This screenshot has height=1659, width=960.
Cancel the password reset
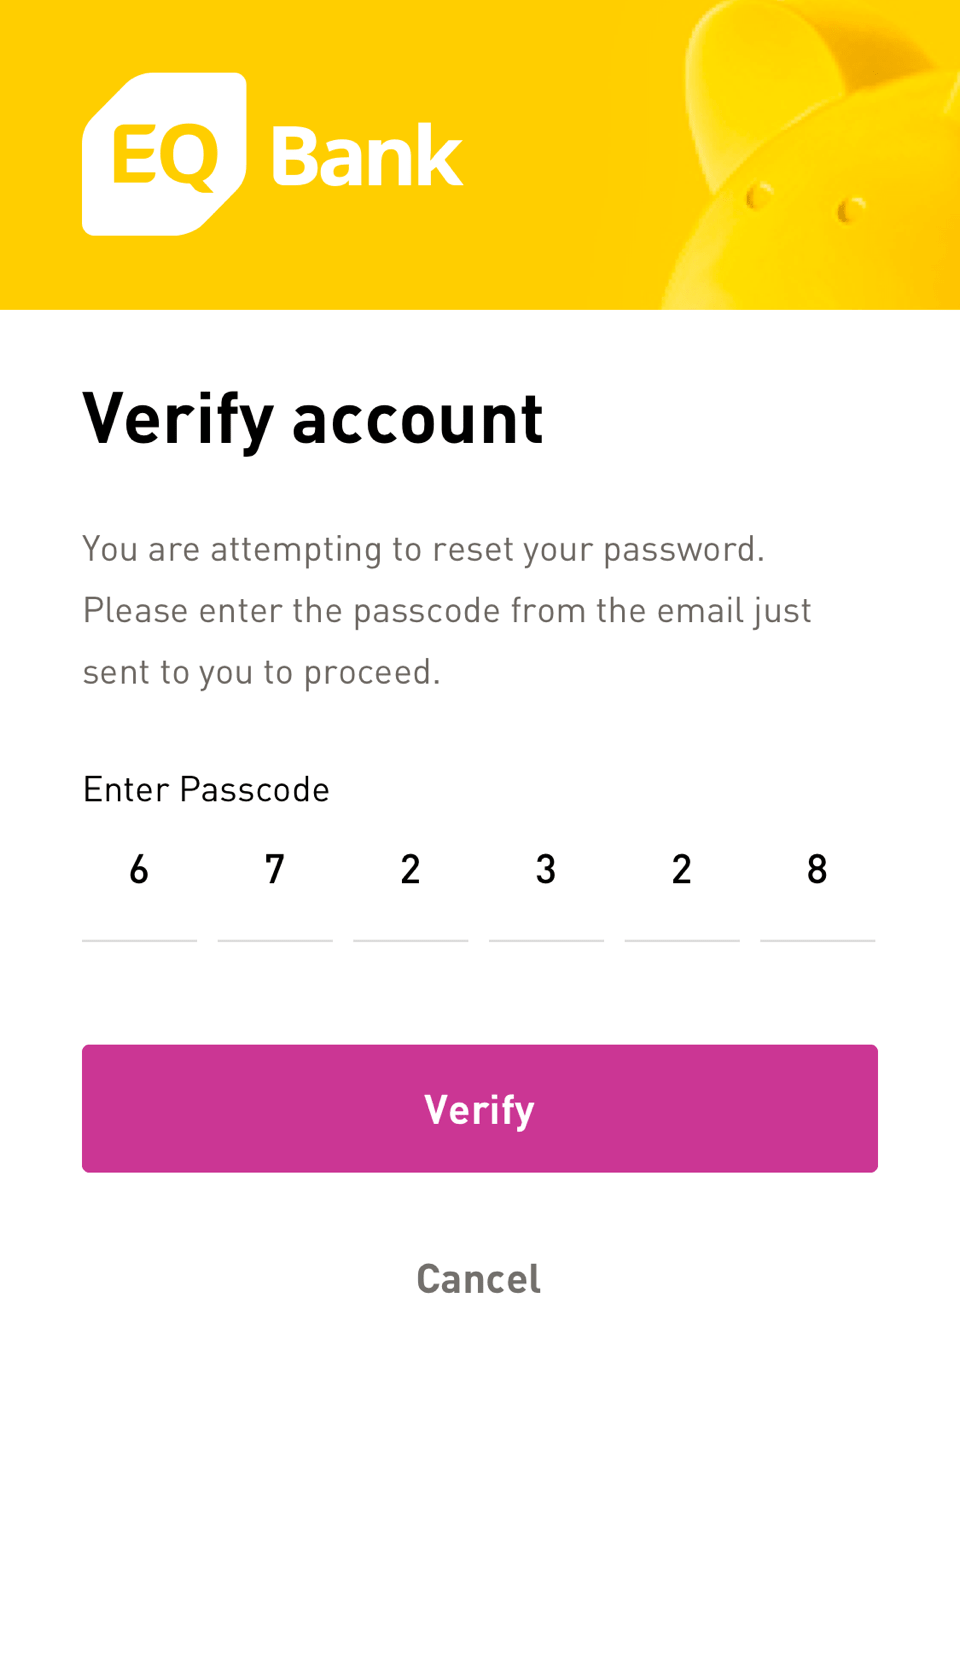479,1278
